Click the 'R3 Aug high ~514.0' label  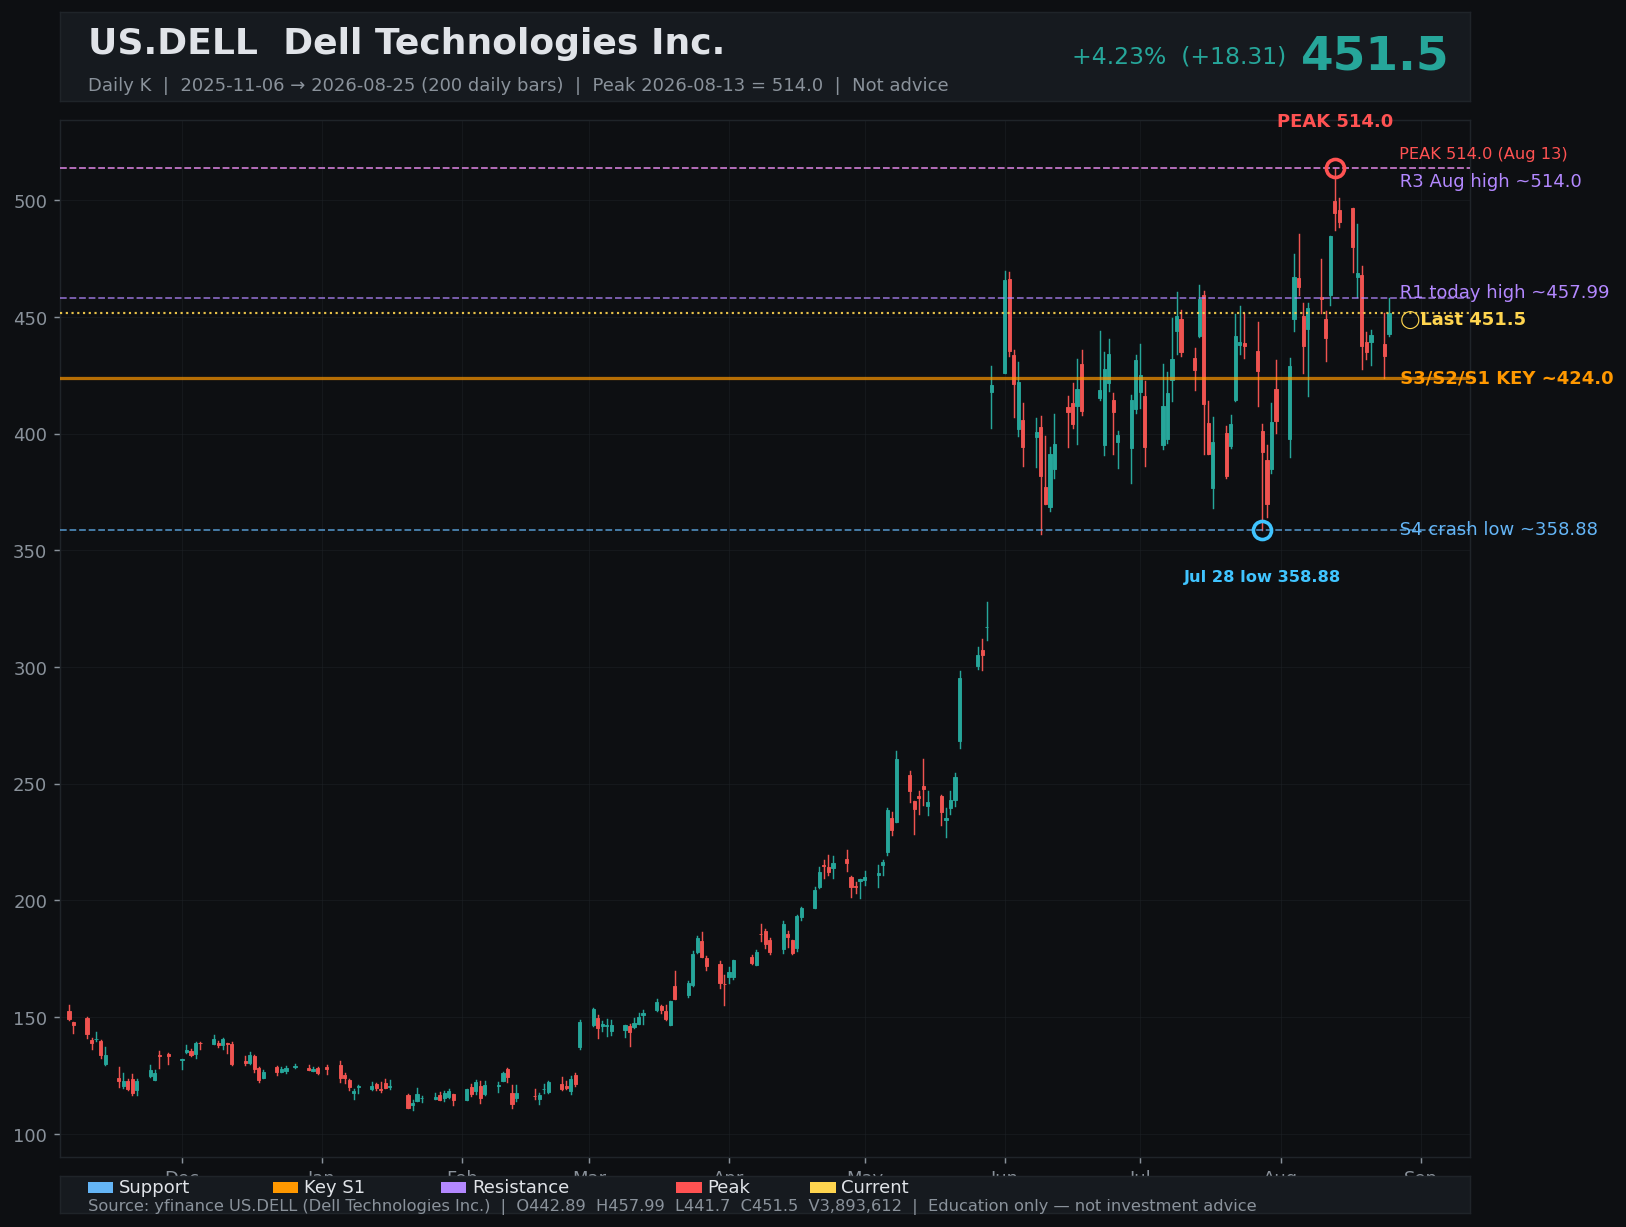(1490, 181)
